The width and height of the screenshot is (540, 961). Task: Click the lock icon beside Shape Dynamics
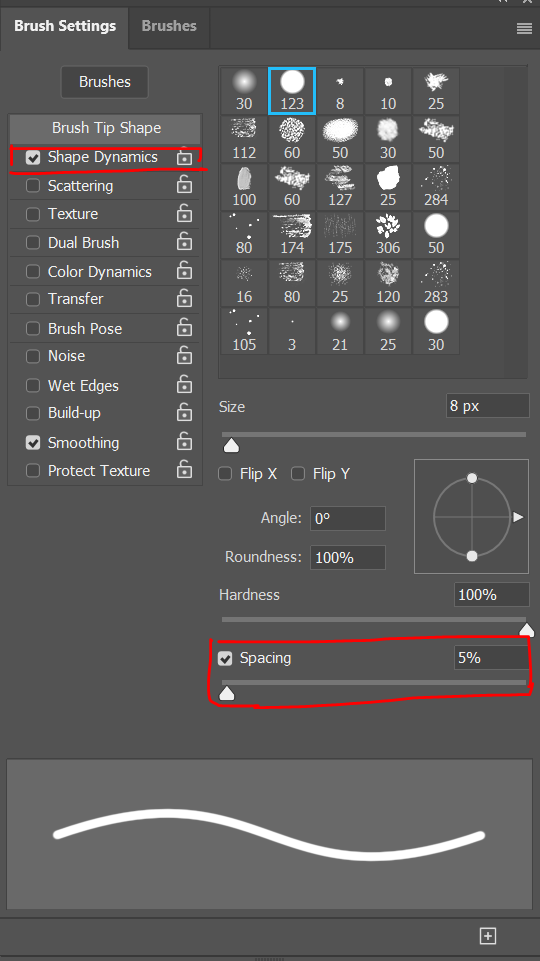click(x=184, y=157)
